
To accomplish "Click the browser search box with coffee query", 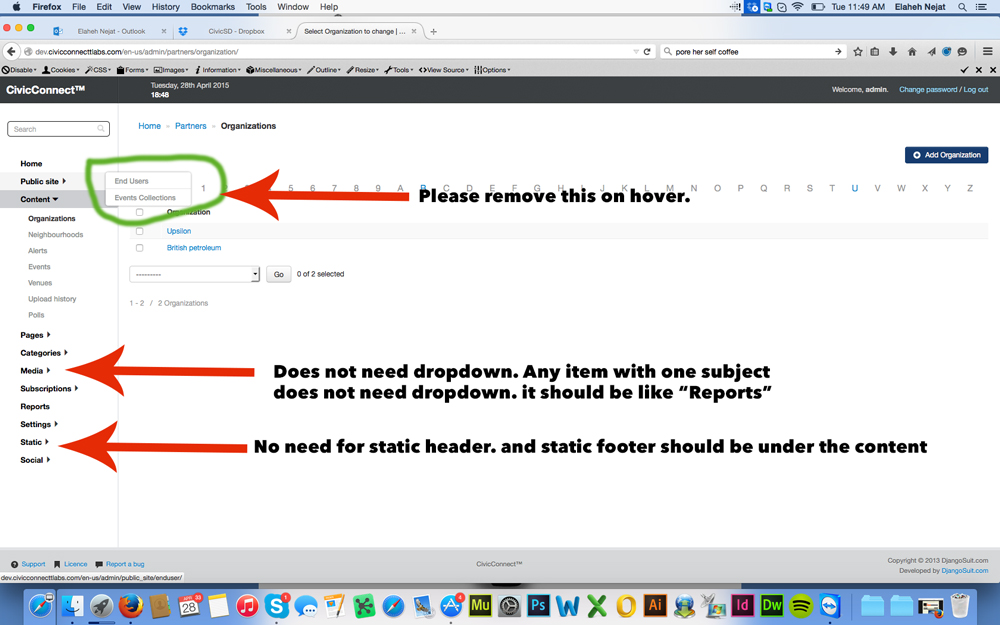I will point(753,52).
